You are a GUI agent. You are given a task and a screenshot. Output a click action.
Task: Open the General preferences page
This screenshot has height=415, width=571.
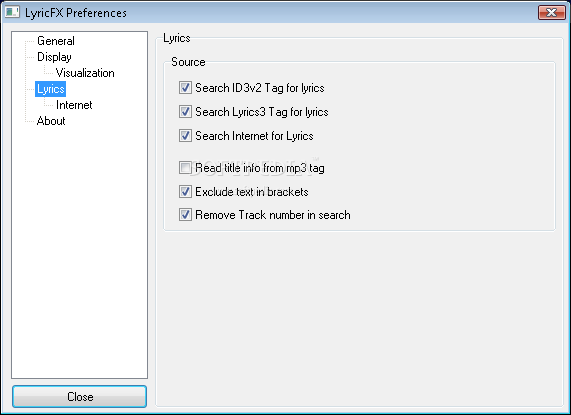tap(56, 41)
